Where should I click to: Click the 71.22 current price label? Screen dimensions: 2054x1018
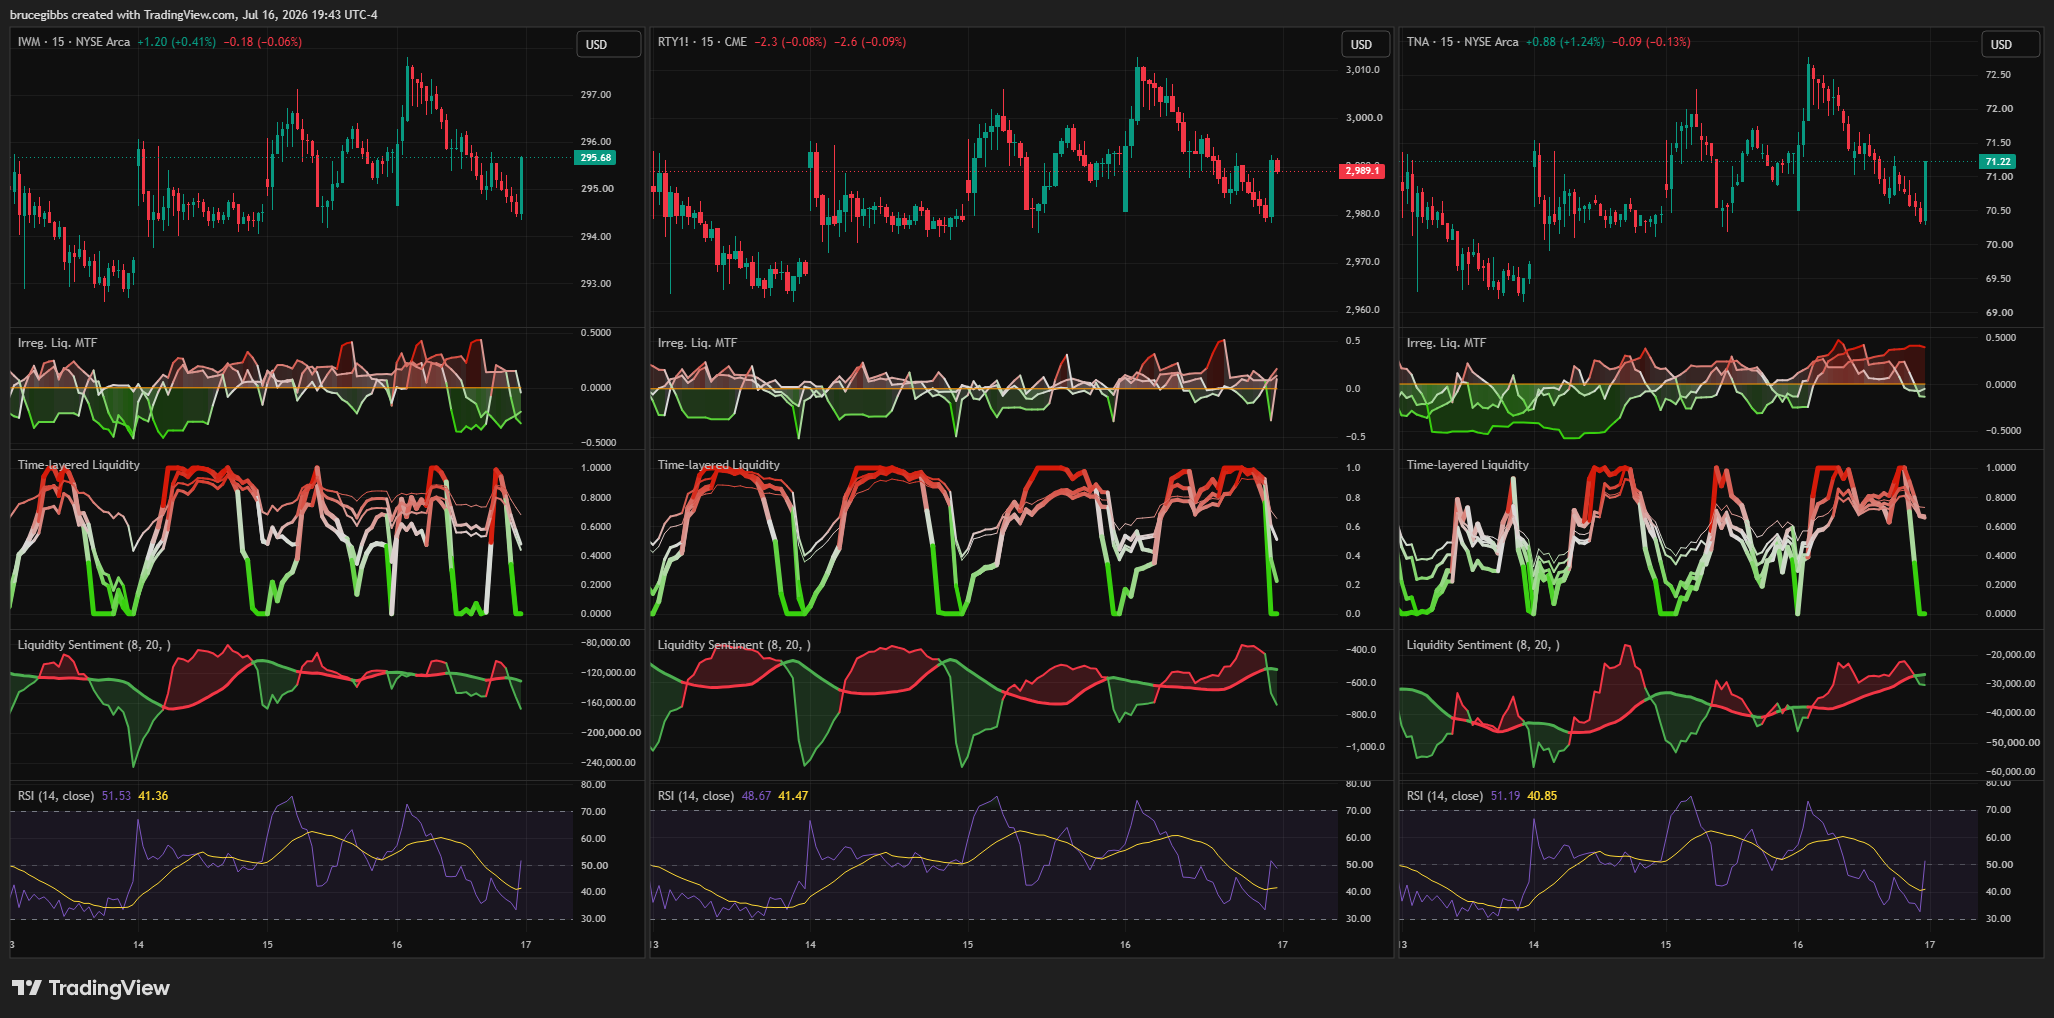coord(1998,162)
